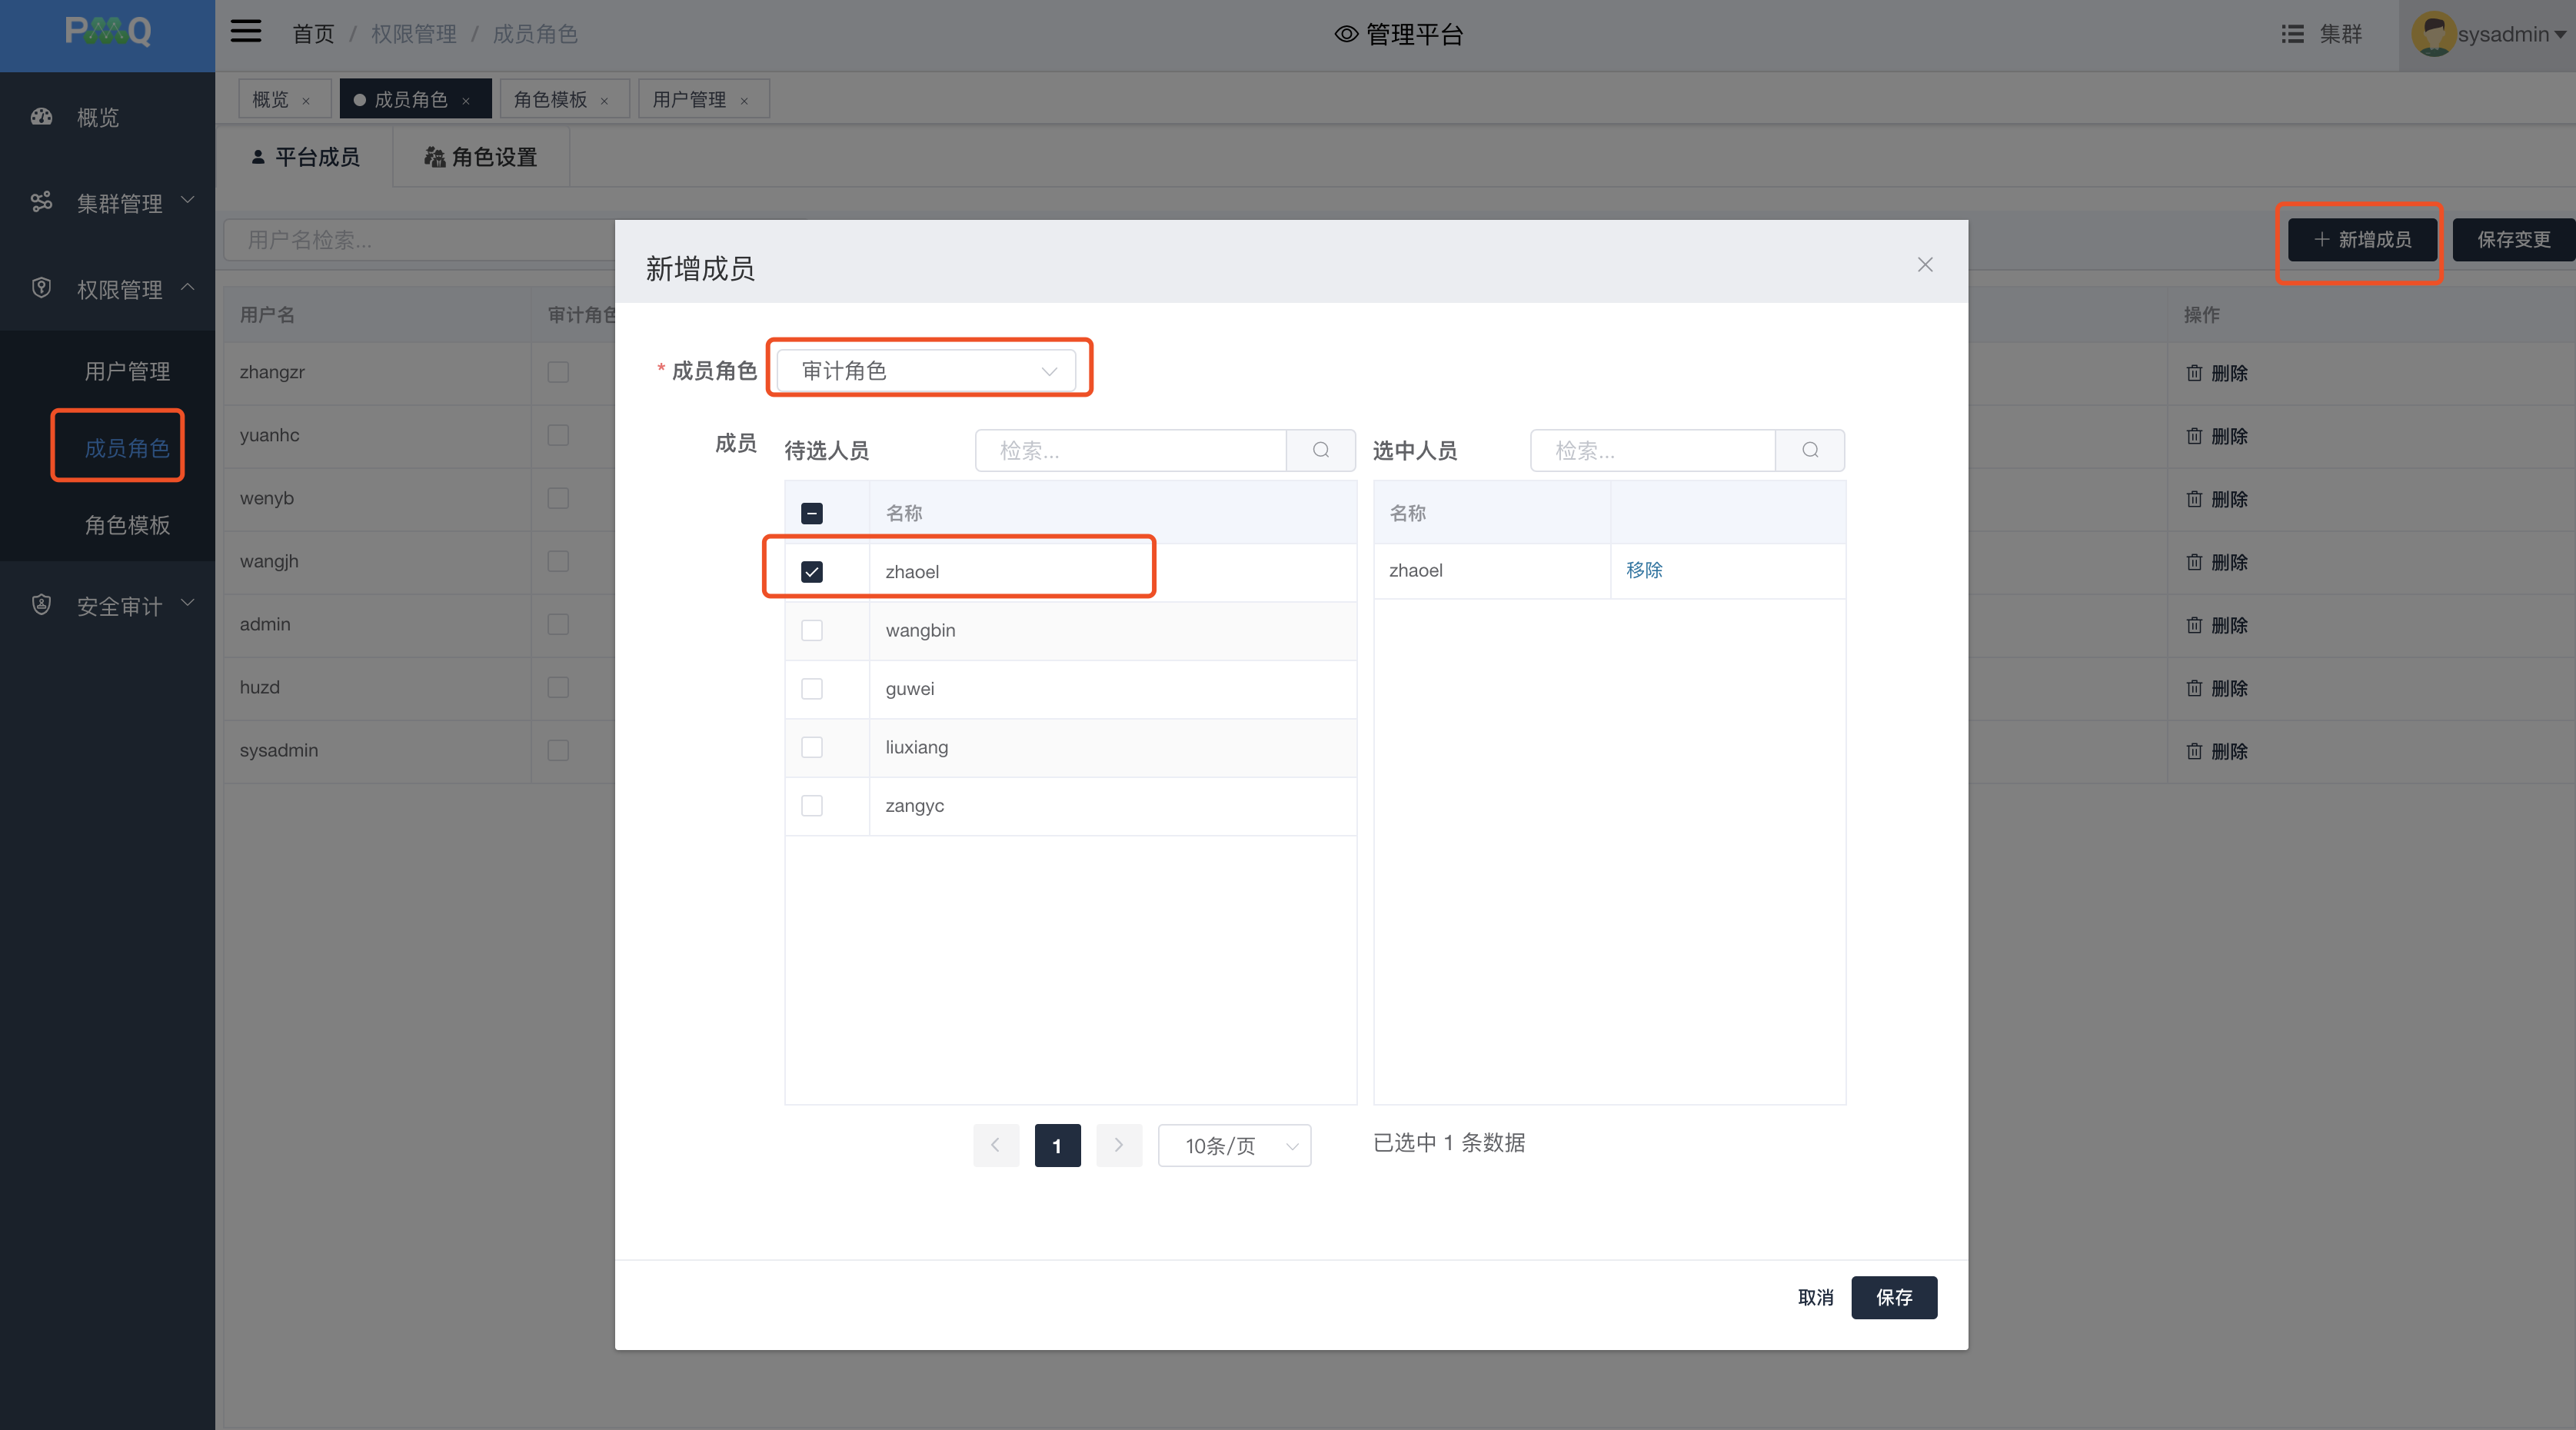Toggle the select-all checkbox in 待选人员 header
Screen dimensions: 2576x1430
[811, 513]
